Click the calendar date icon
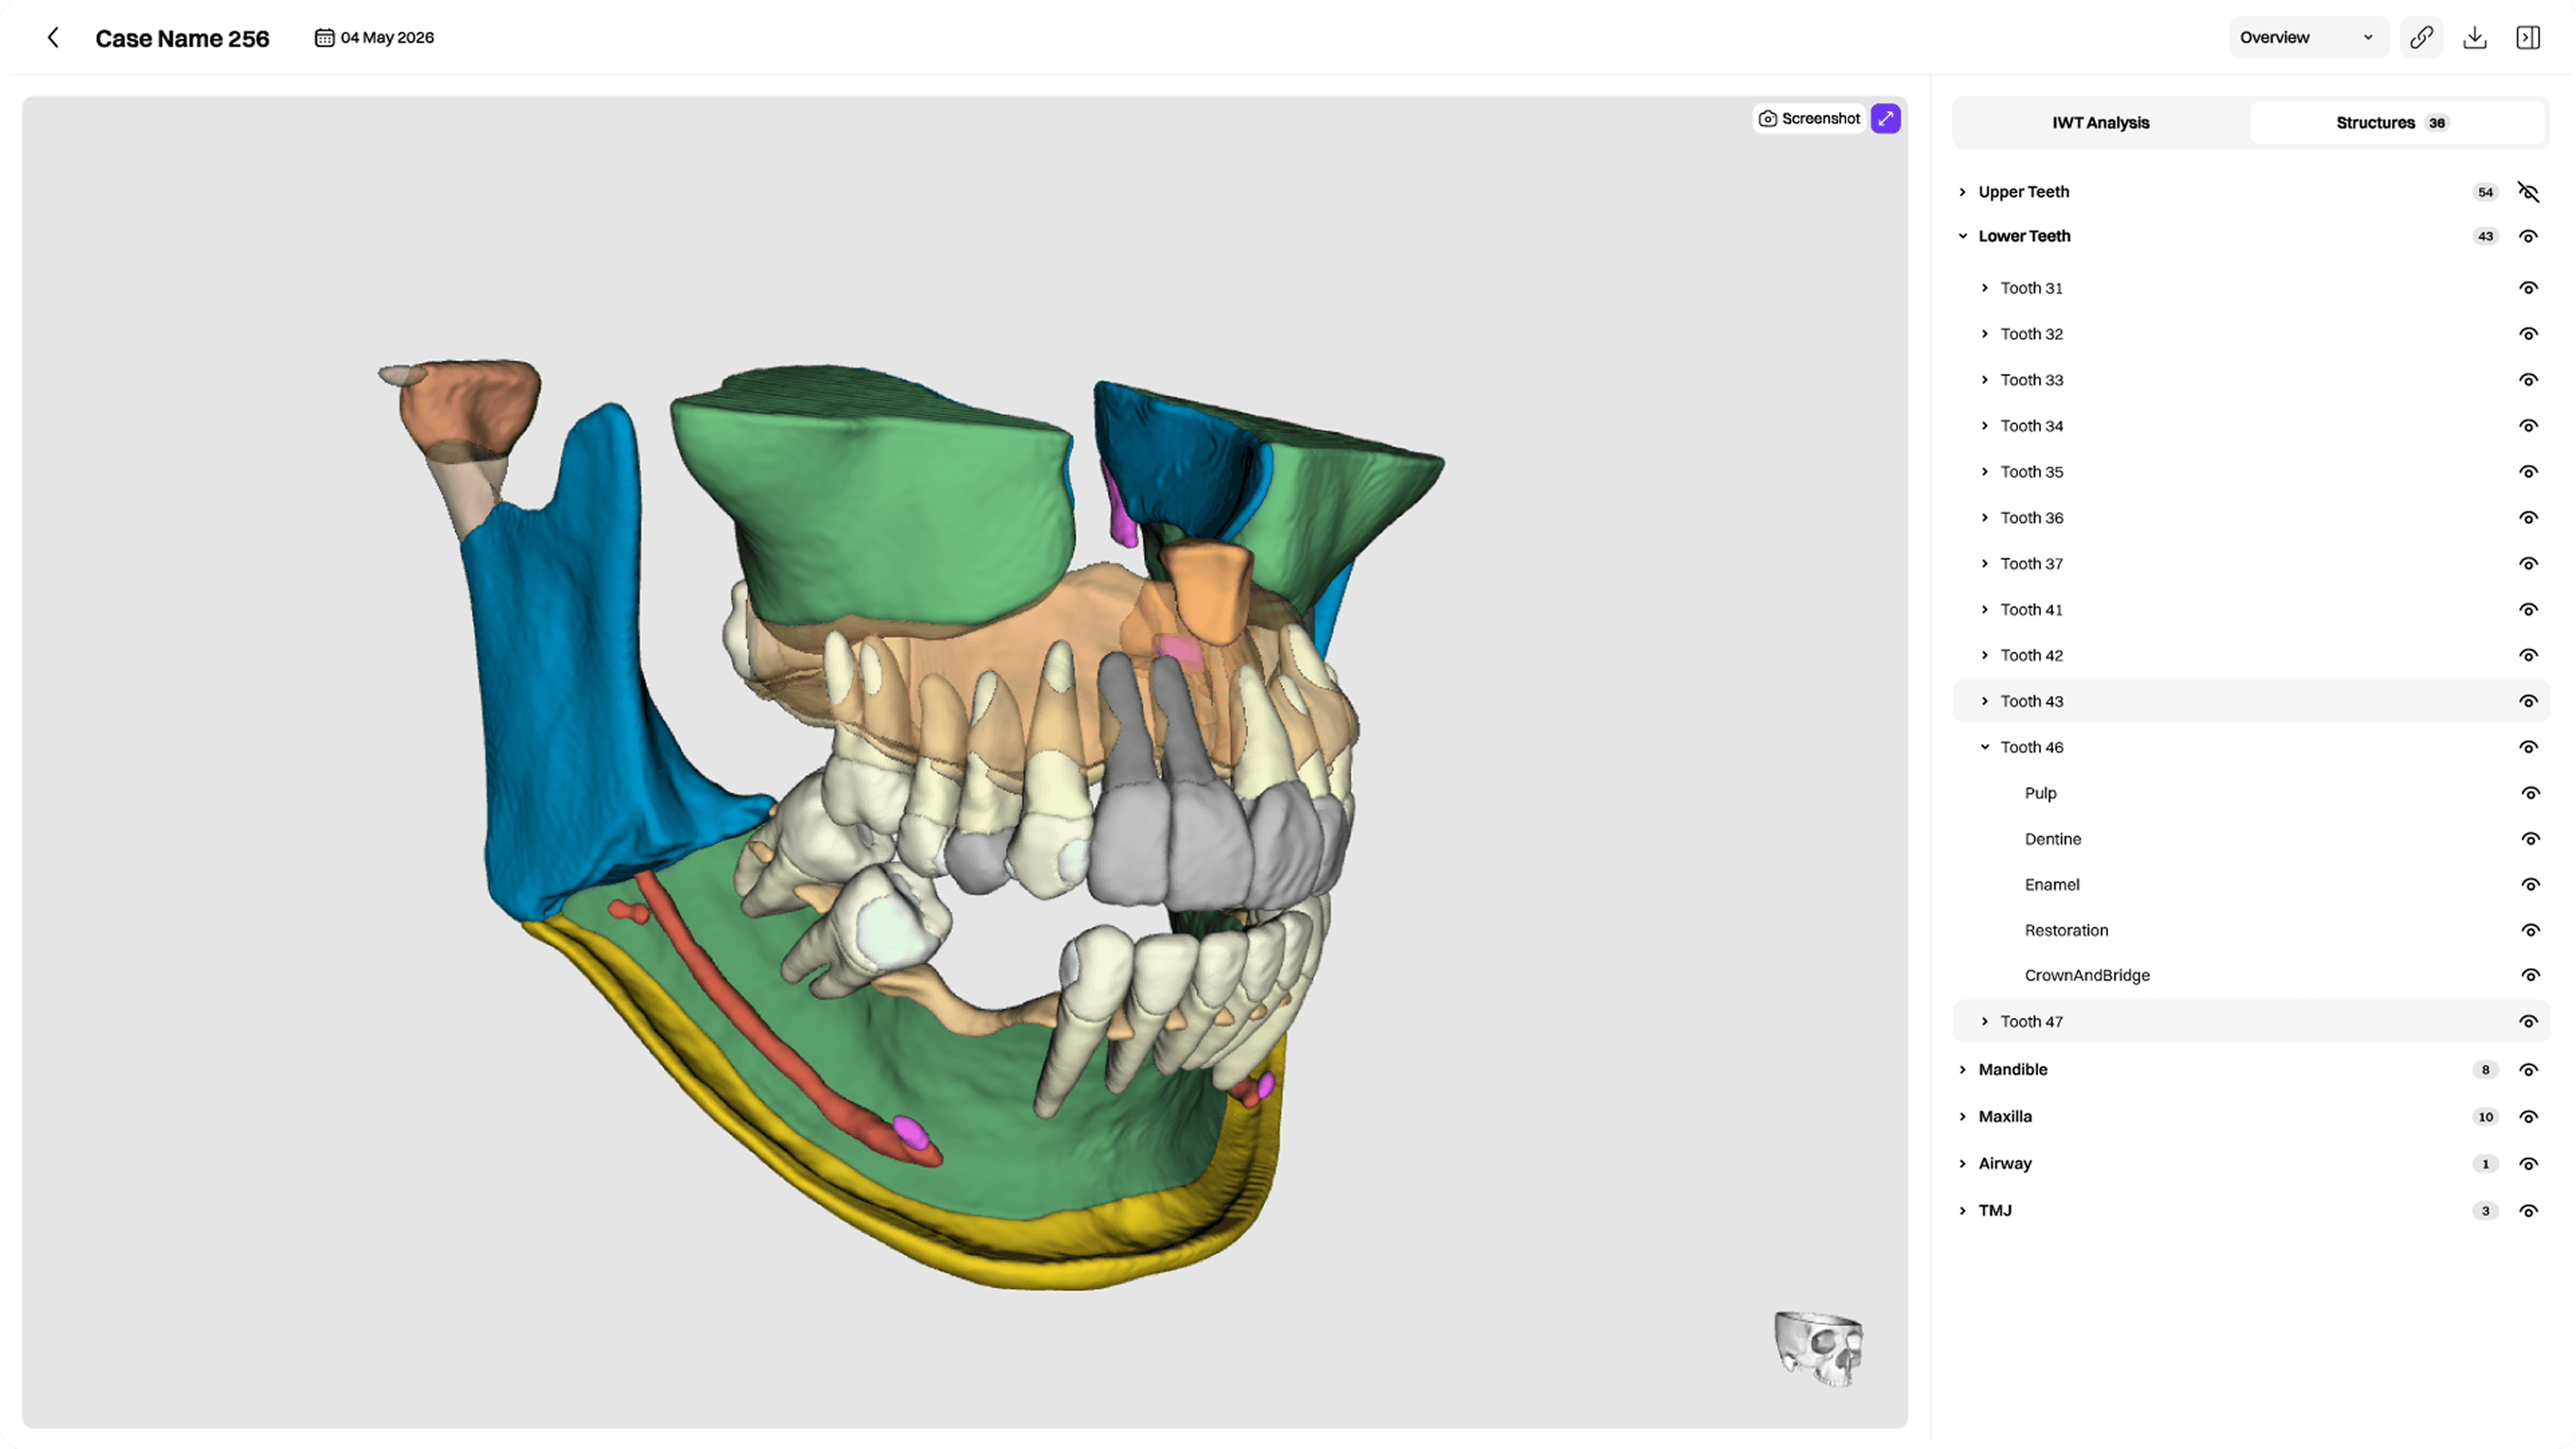2576x1449 pixels. point(324,38)
